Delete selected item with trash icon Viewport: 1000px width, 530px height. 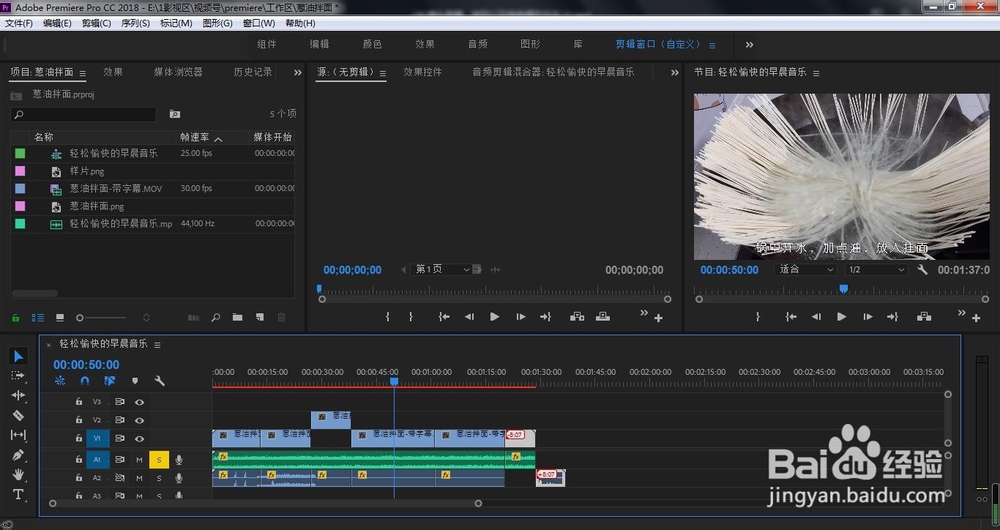coord(281,317)
